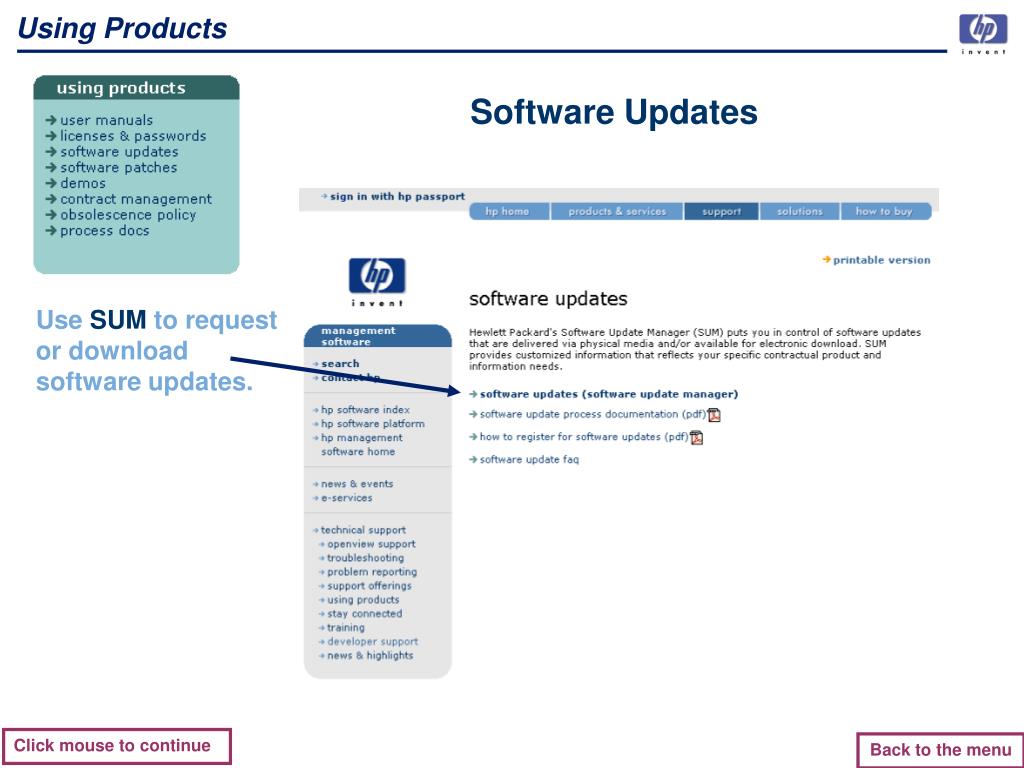Viewport: 1024px width, 768px height.
Task: Click the arrow icon beside printable version
Action: click(x=826, y=260)
